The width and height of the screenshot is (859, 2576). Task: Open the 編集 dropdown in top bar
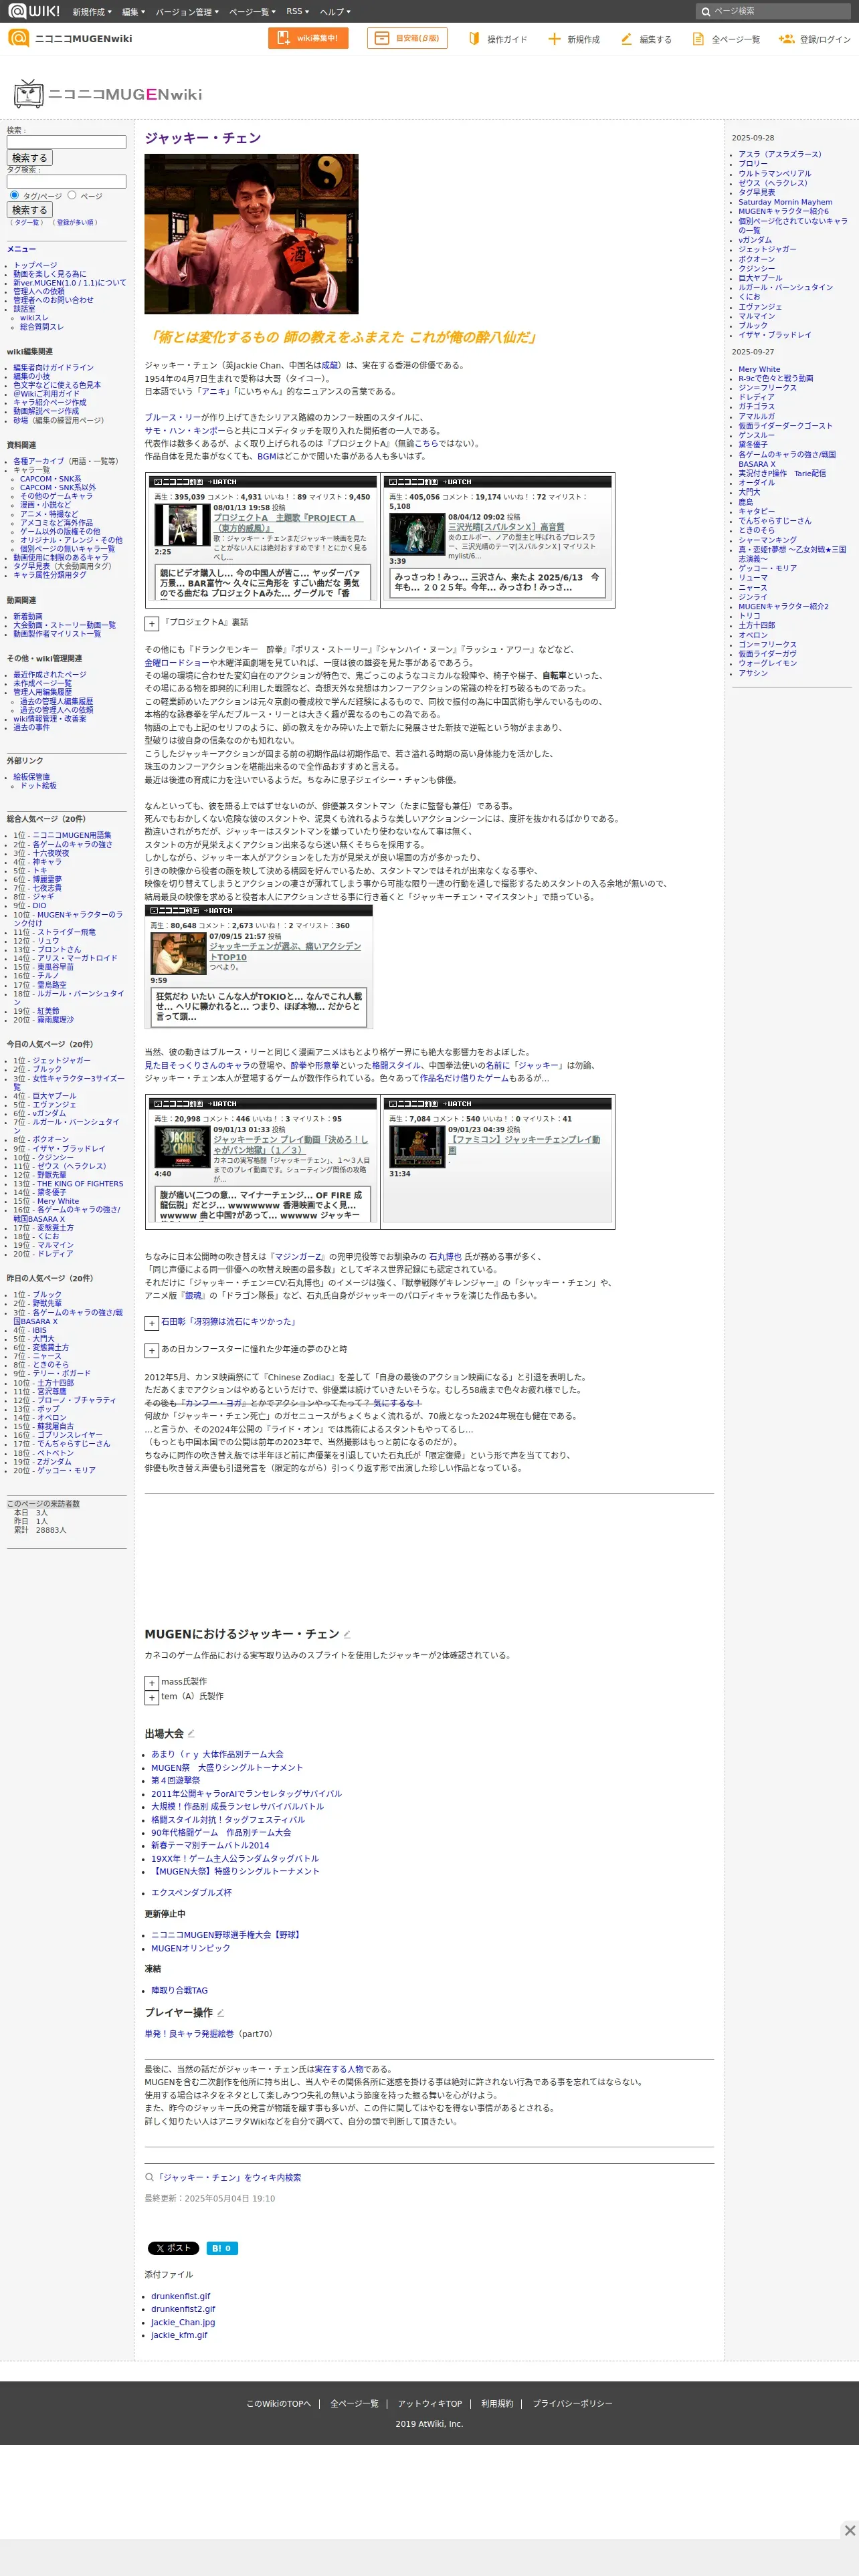point(133,12)
